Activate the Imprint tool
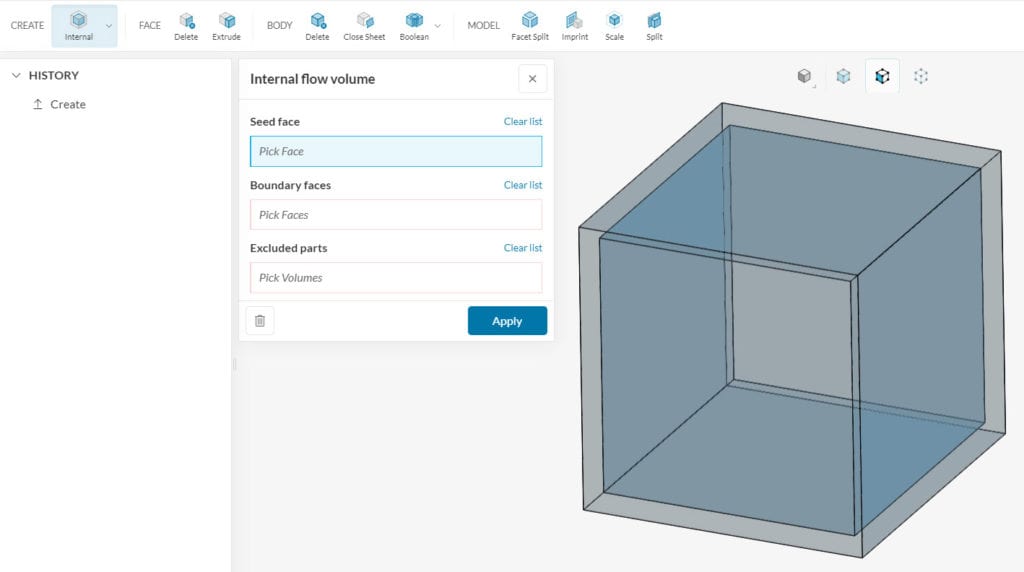The width and height of the screenshot is (1024, 572). tap(574, 25)
